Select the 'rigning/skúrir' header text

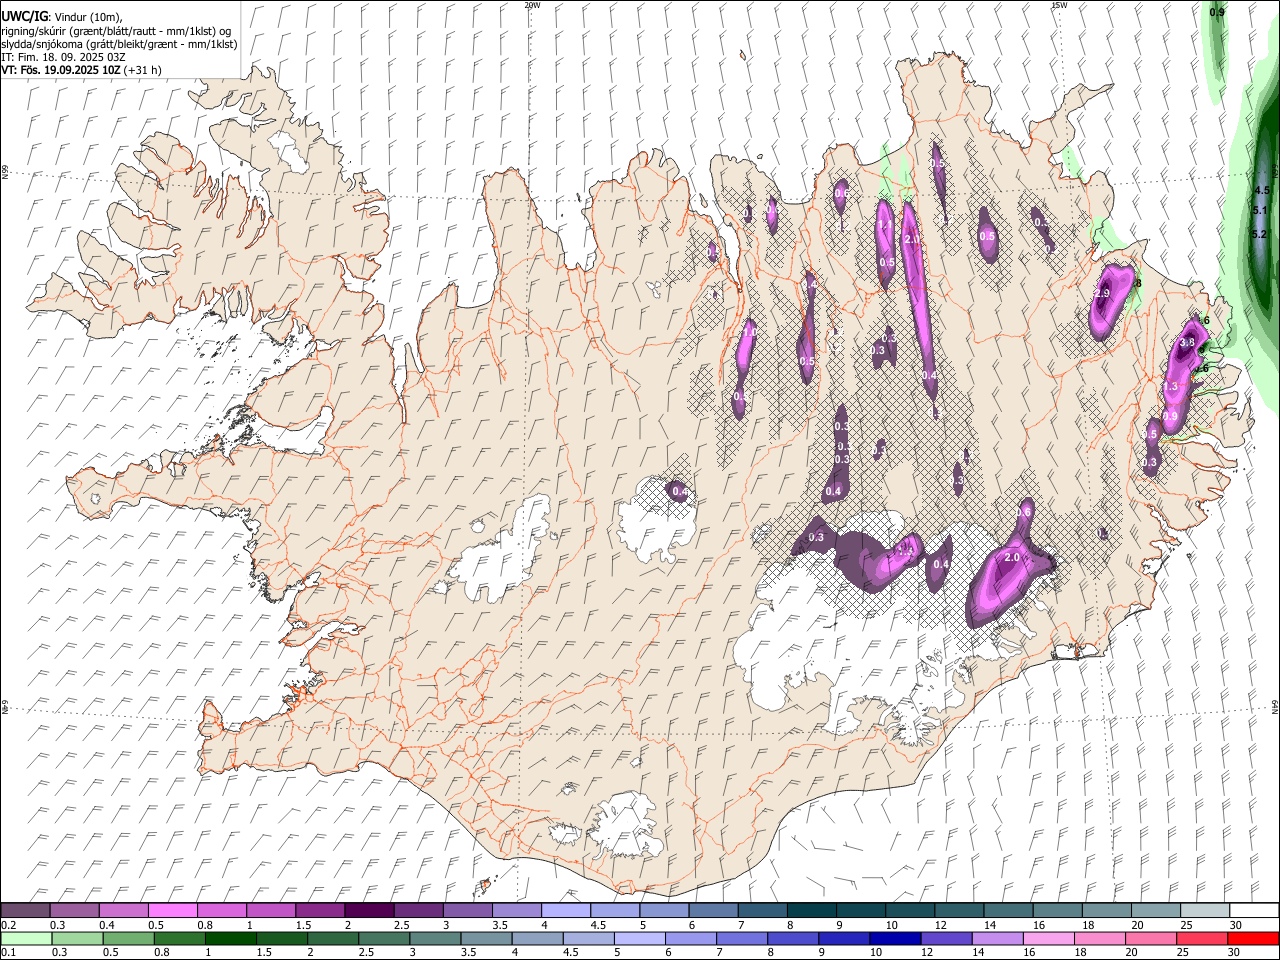coord(35,31)
